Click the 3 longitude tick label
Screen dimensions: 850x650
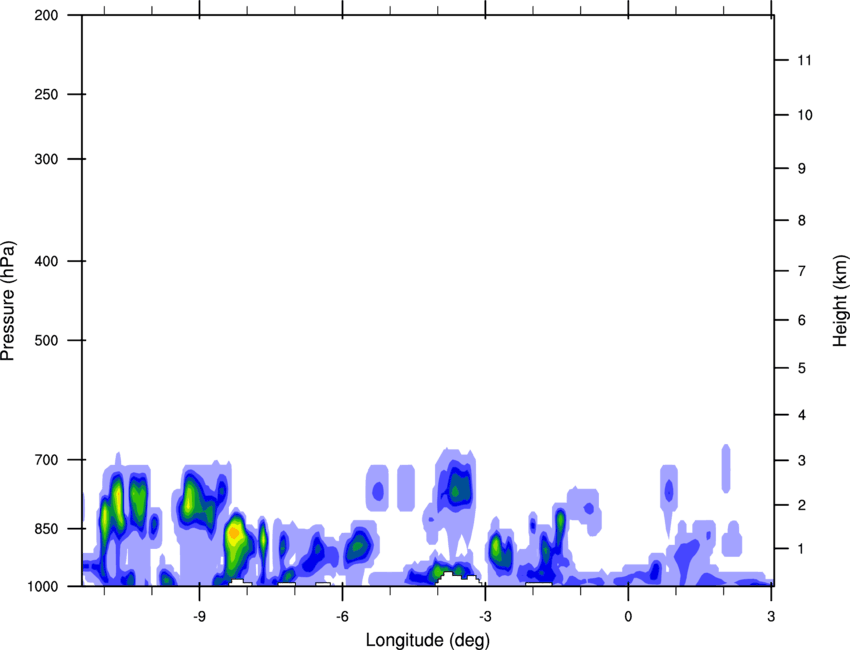click(x=771, y=616)
